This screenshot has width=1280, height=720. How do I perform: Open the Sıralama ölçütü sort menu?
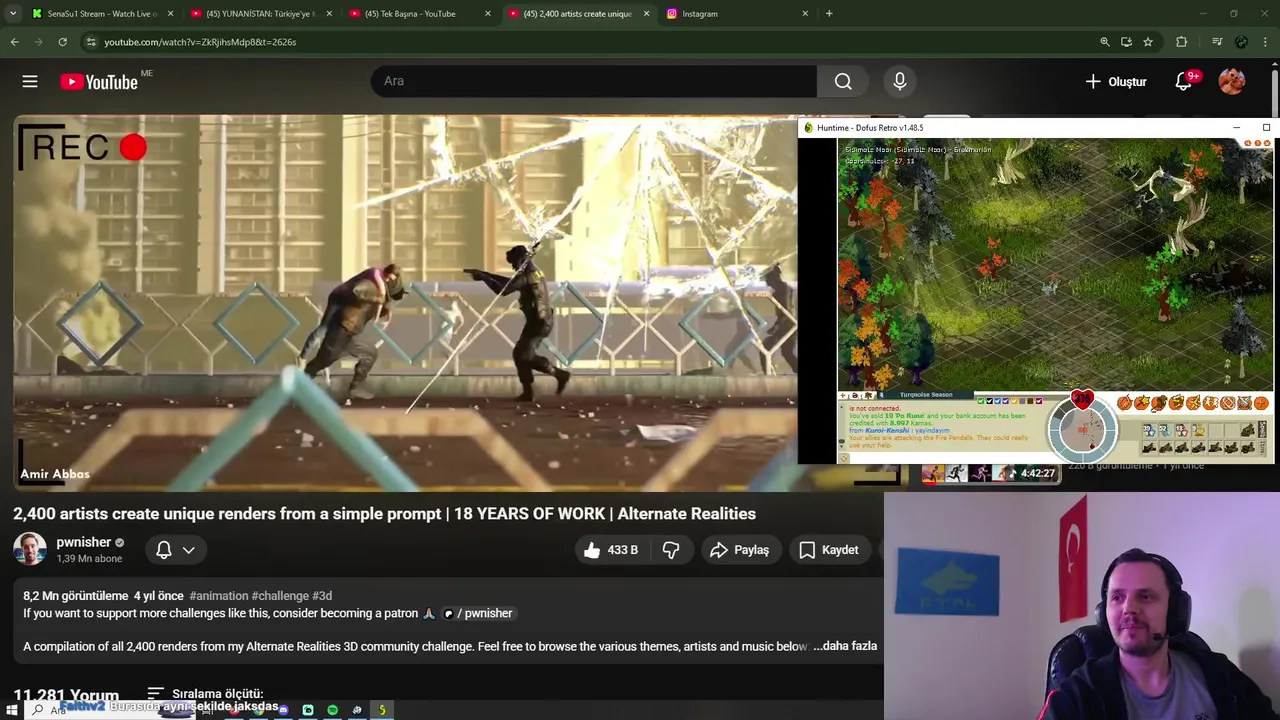(x=205, y=693)
